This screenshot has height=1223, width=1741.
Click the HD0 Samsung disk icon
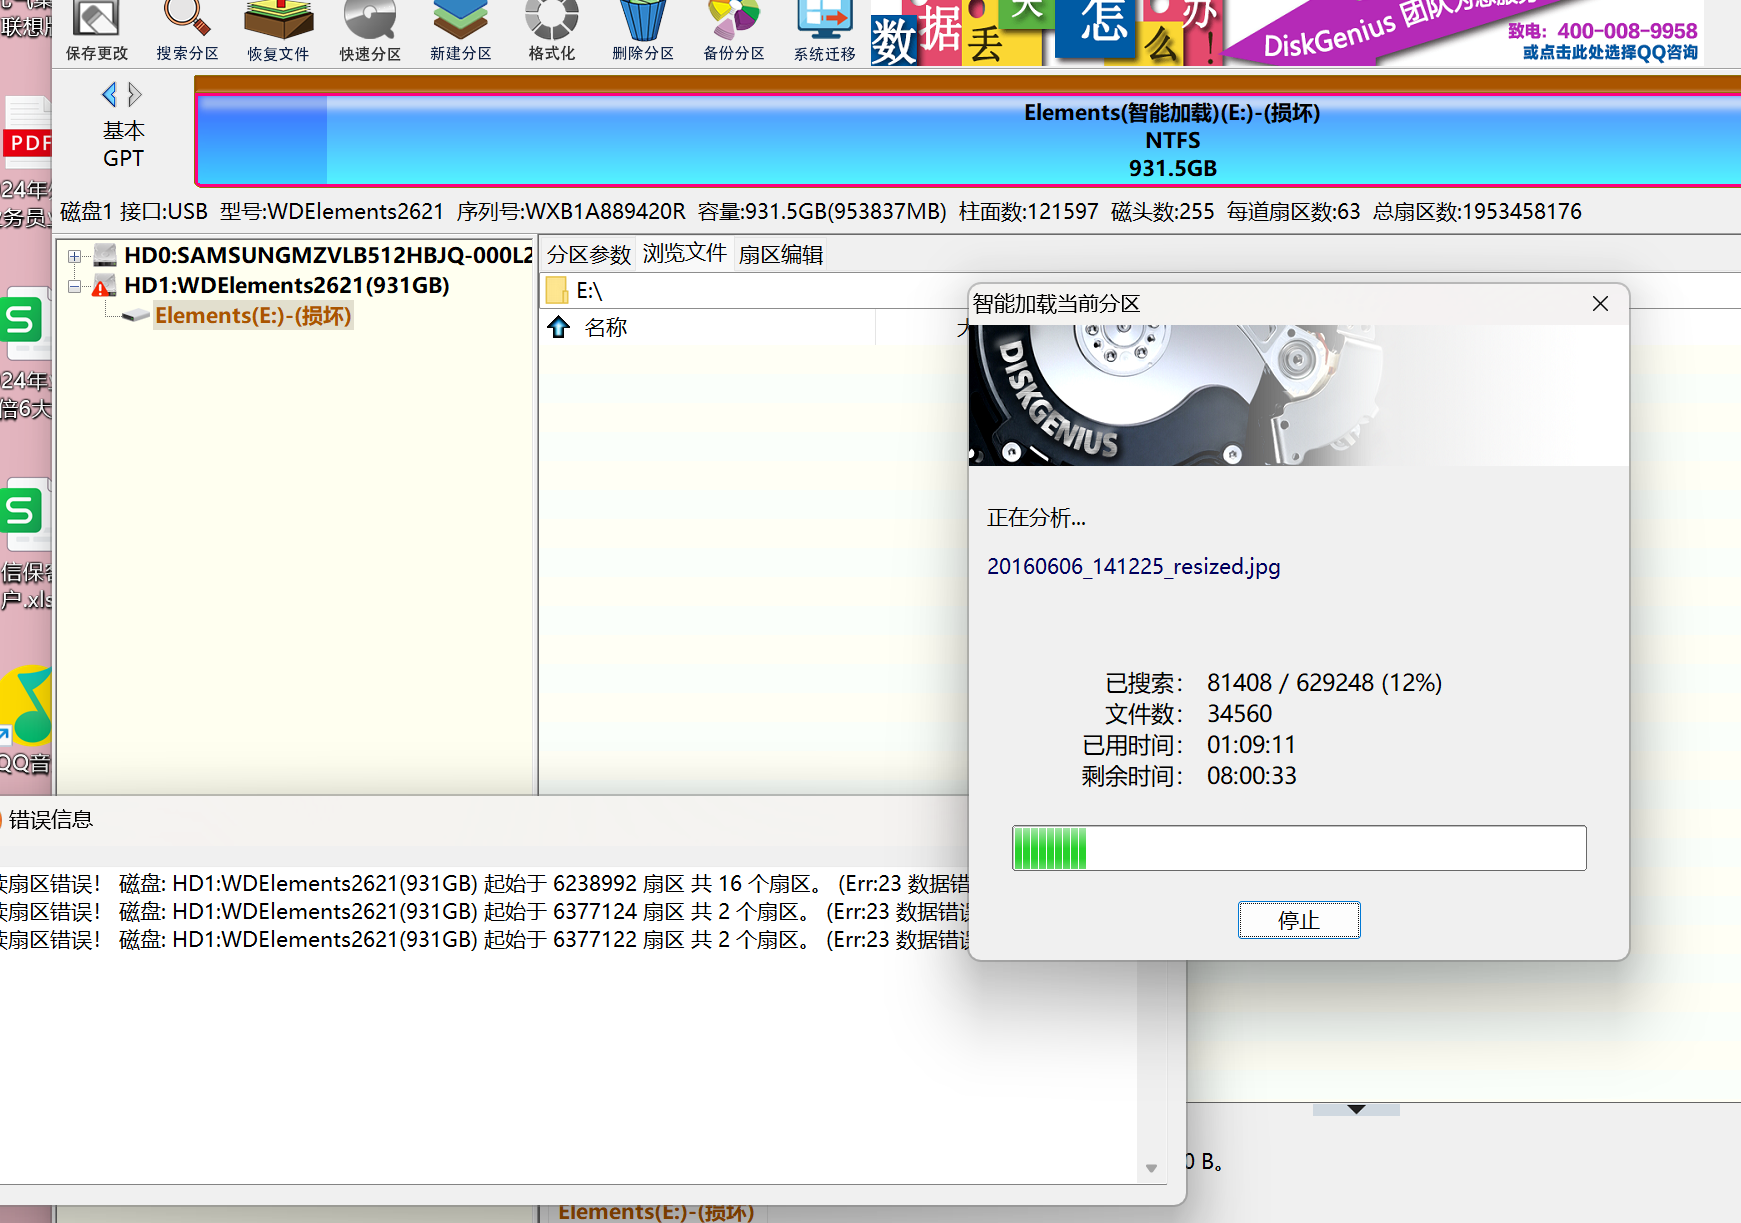(x=105, y=255)
